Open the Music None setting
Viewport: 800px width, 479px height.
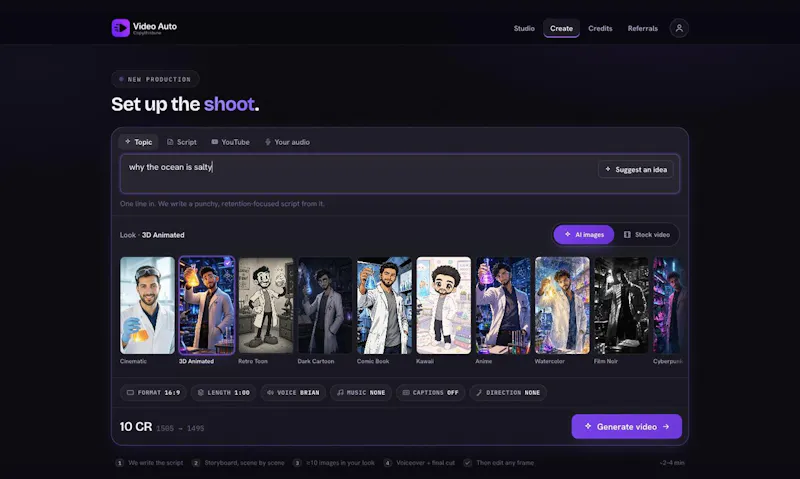pyautogui.click(x=361, y=392)
